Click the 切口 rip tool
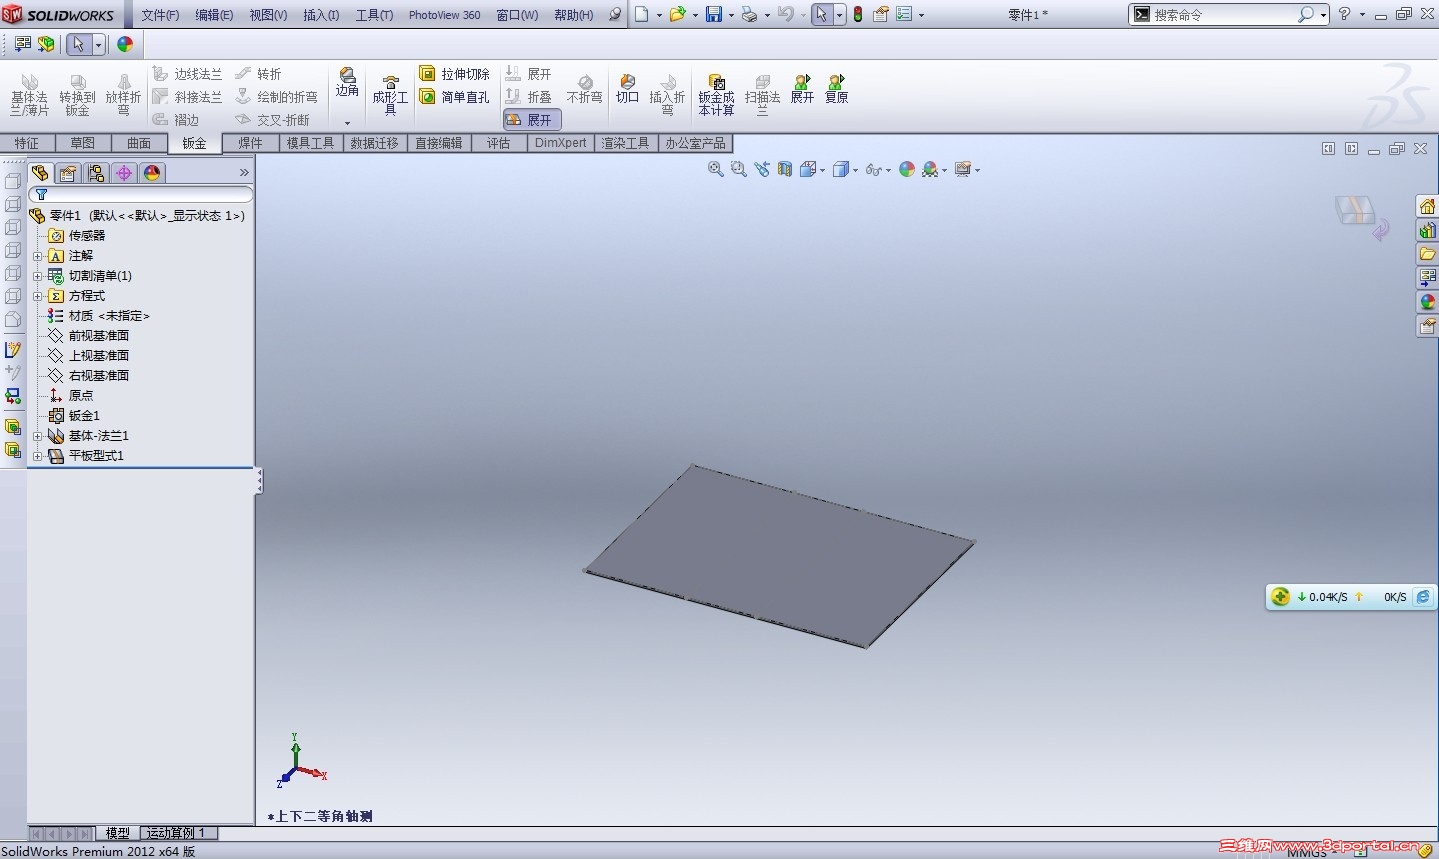 627,90
